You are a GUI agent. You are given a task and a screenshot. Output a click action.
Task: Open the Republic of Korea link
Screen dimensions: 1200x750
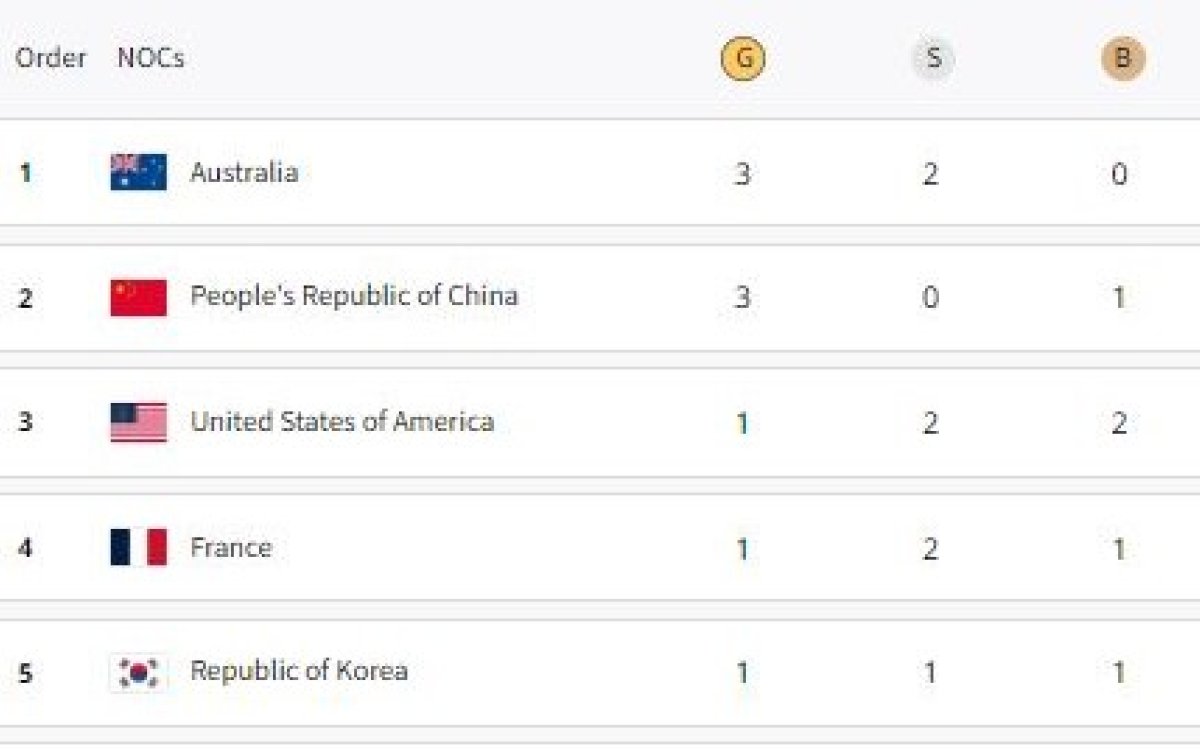[299, 670]
